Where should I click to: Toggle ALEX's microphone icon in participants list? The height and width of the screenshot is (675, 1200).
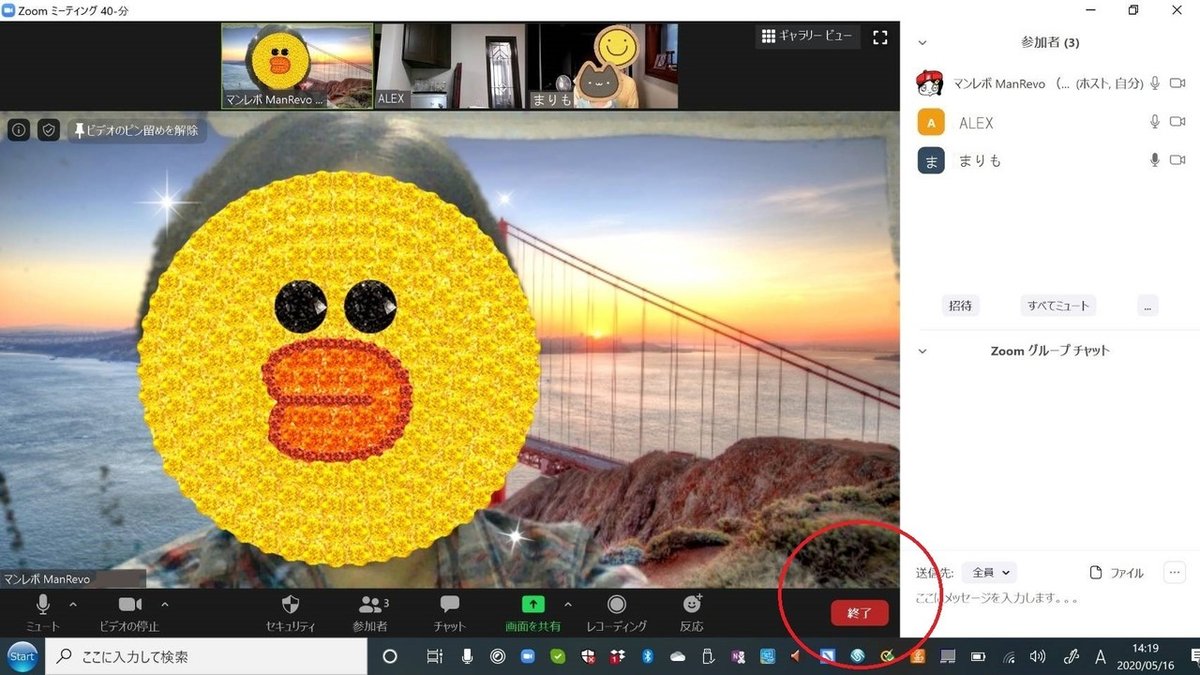point(1155,122)
